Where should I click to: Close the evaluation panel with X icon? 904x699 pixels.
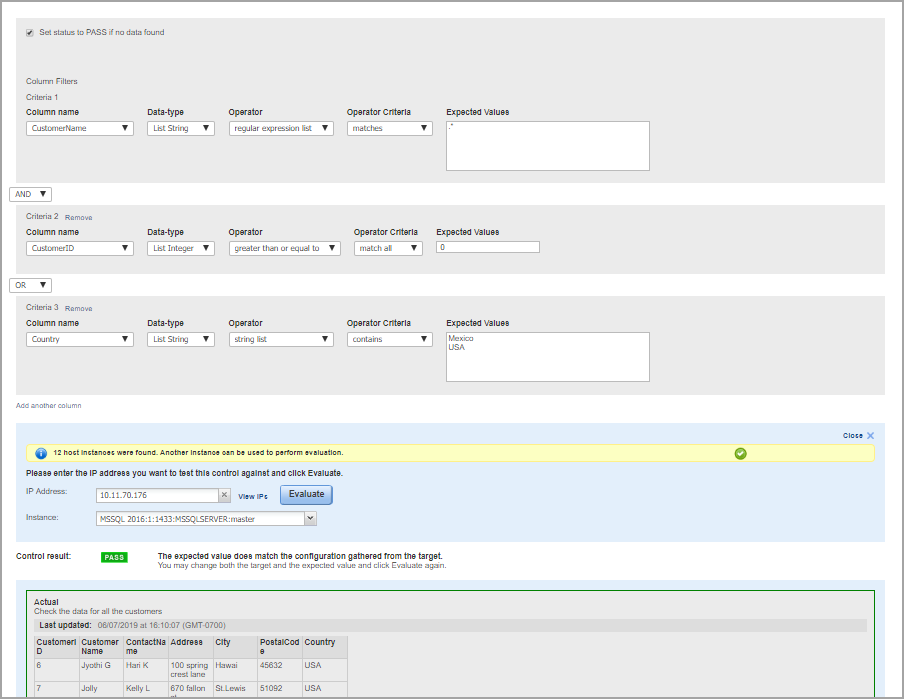coord(870,436)
